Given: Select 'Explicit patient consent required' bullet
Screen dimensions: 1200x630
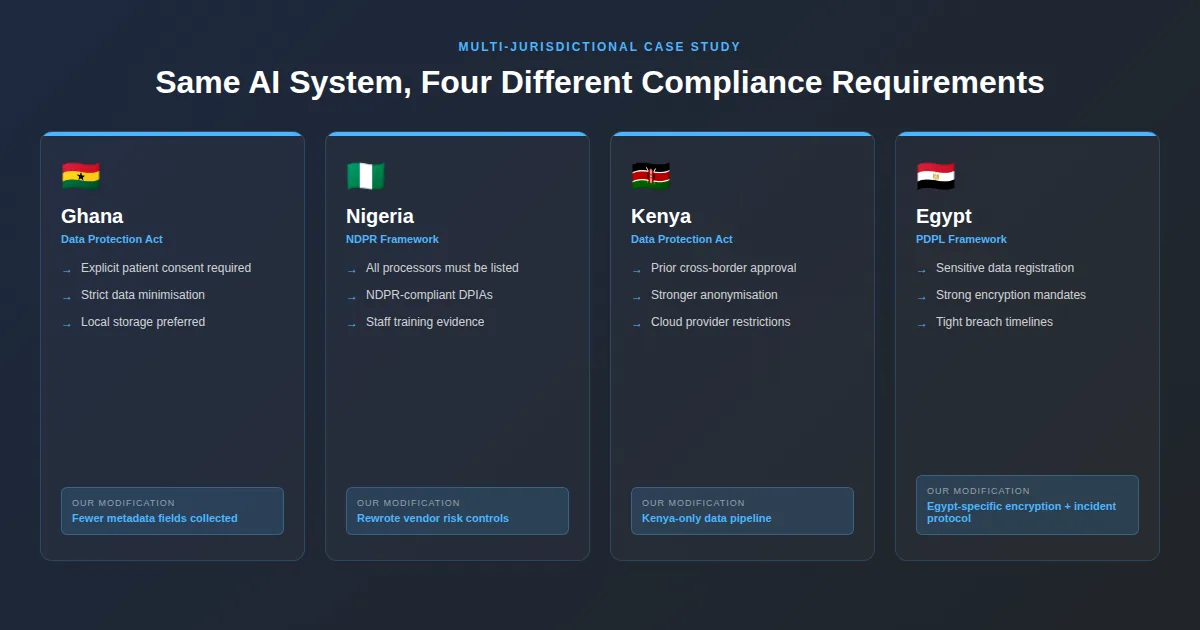Looking at the screenshot, I should pyautogui.click(x=166, y=268).
